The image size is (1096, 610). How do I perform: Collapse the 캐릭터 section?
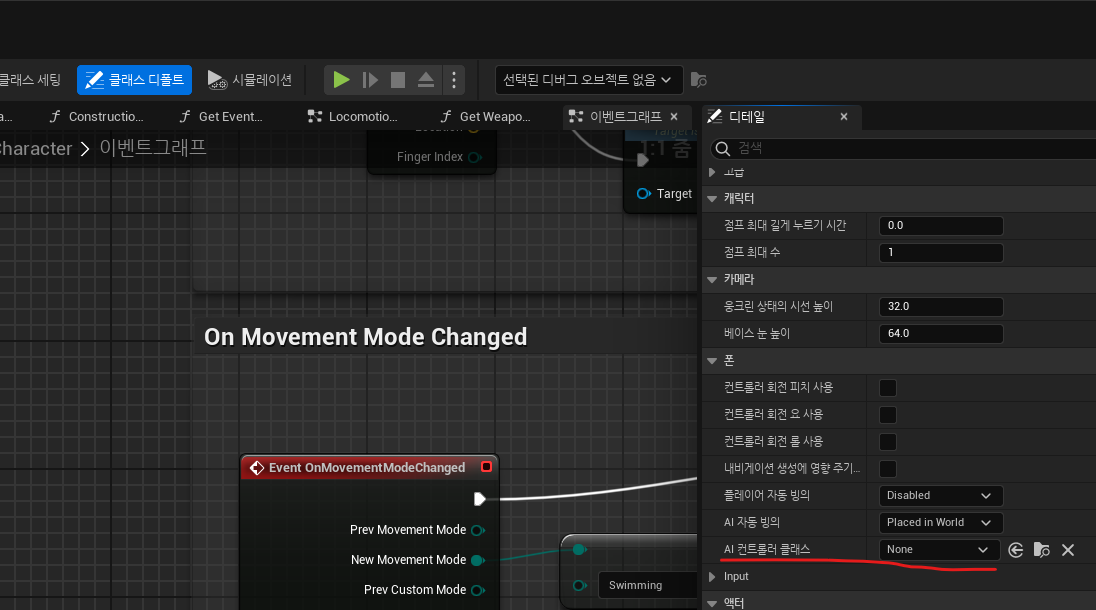(712, 198)
